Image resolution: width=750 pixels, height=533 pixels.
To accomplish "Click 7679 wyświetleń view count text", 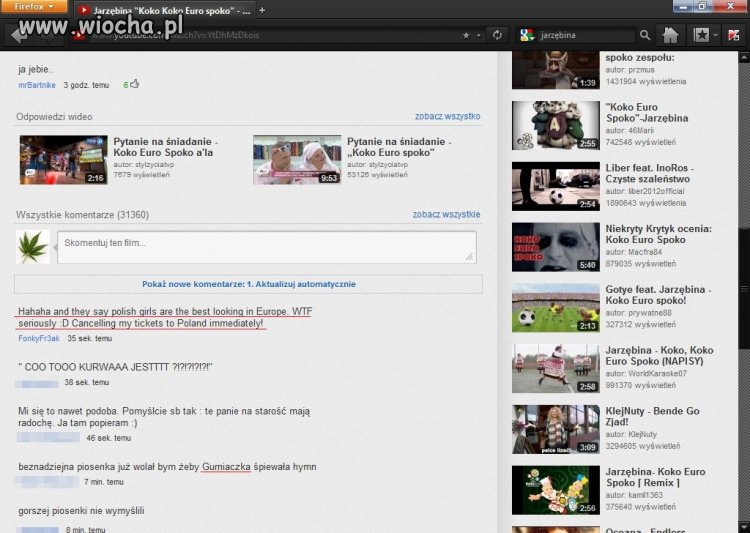I will (x=142, y=175).
